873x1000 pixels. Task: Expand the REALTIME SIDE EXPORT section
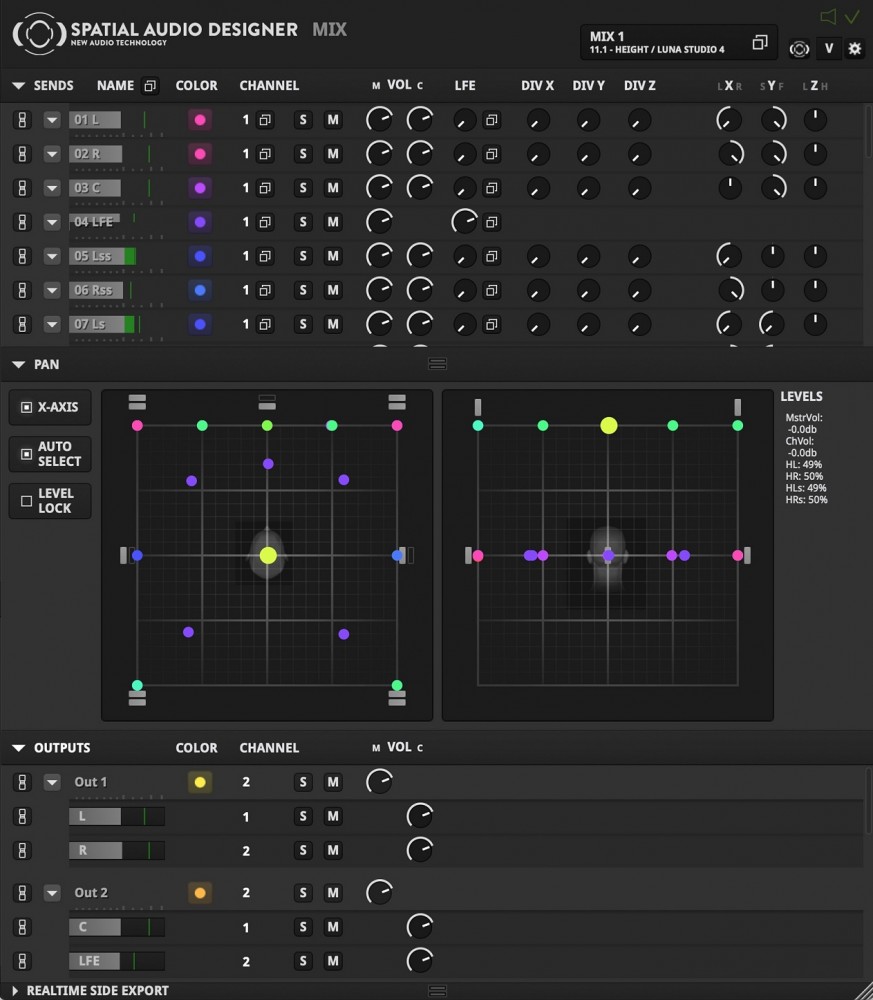pos(15,990)
